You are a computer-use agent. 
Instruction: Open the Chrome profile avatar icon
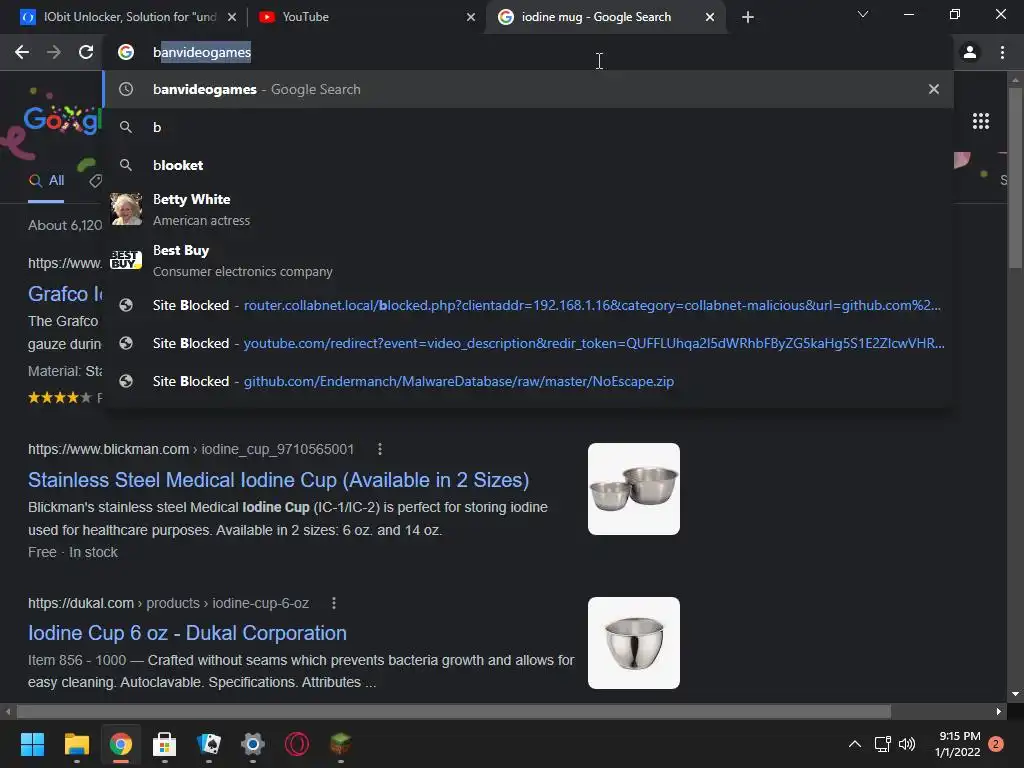(x=970, y=52)
